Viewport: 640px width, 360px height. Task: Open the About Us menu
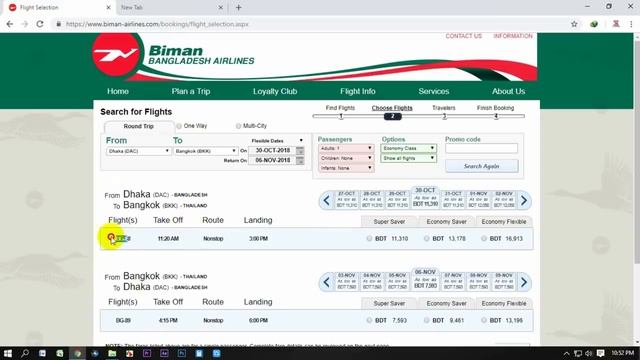[x=509, y=91]
